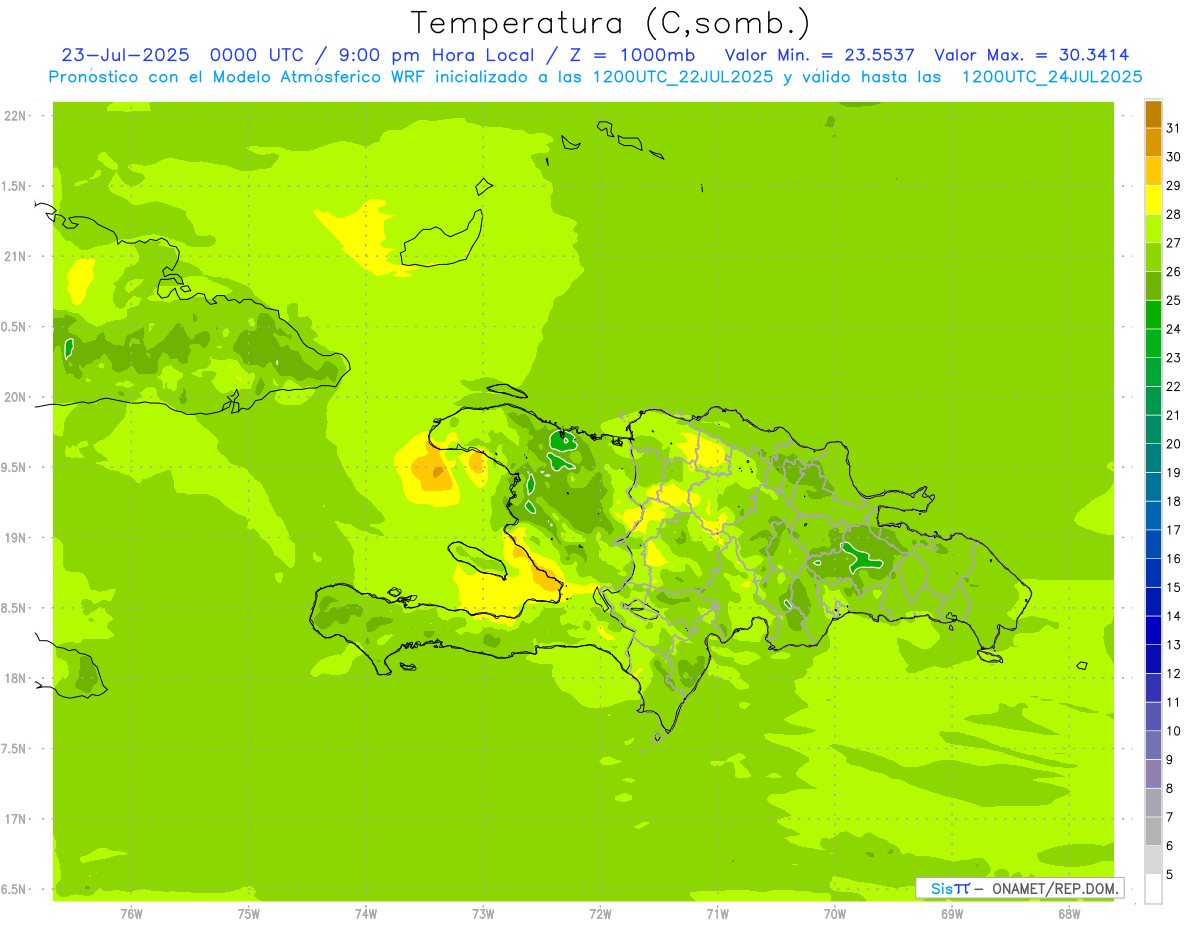Click the 71W longitude axis label
This screenshot has height=927, width=1200.
tap(717, 913)
